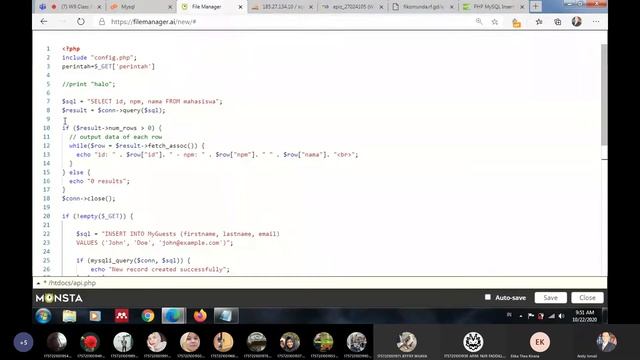Show more participants with +5 badge
The width and height of the screenshot is (640, 360).
point(23,342)
